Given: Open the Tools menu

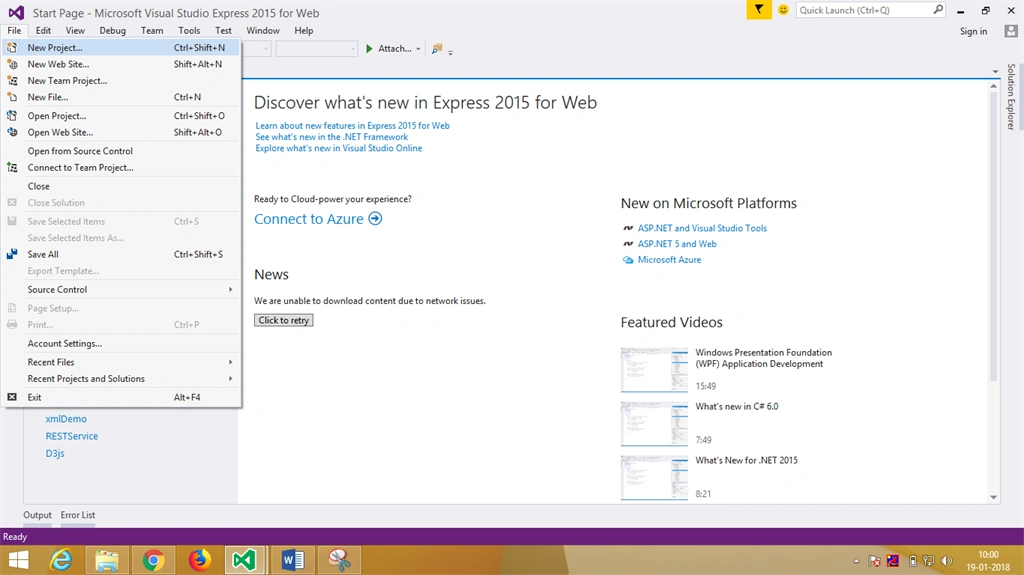Looking at the screenshot, I should point(189,31).
